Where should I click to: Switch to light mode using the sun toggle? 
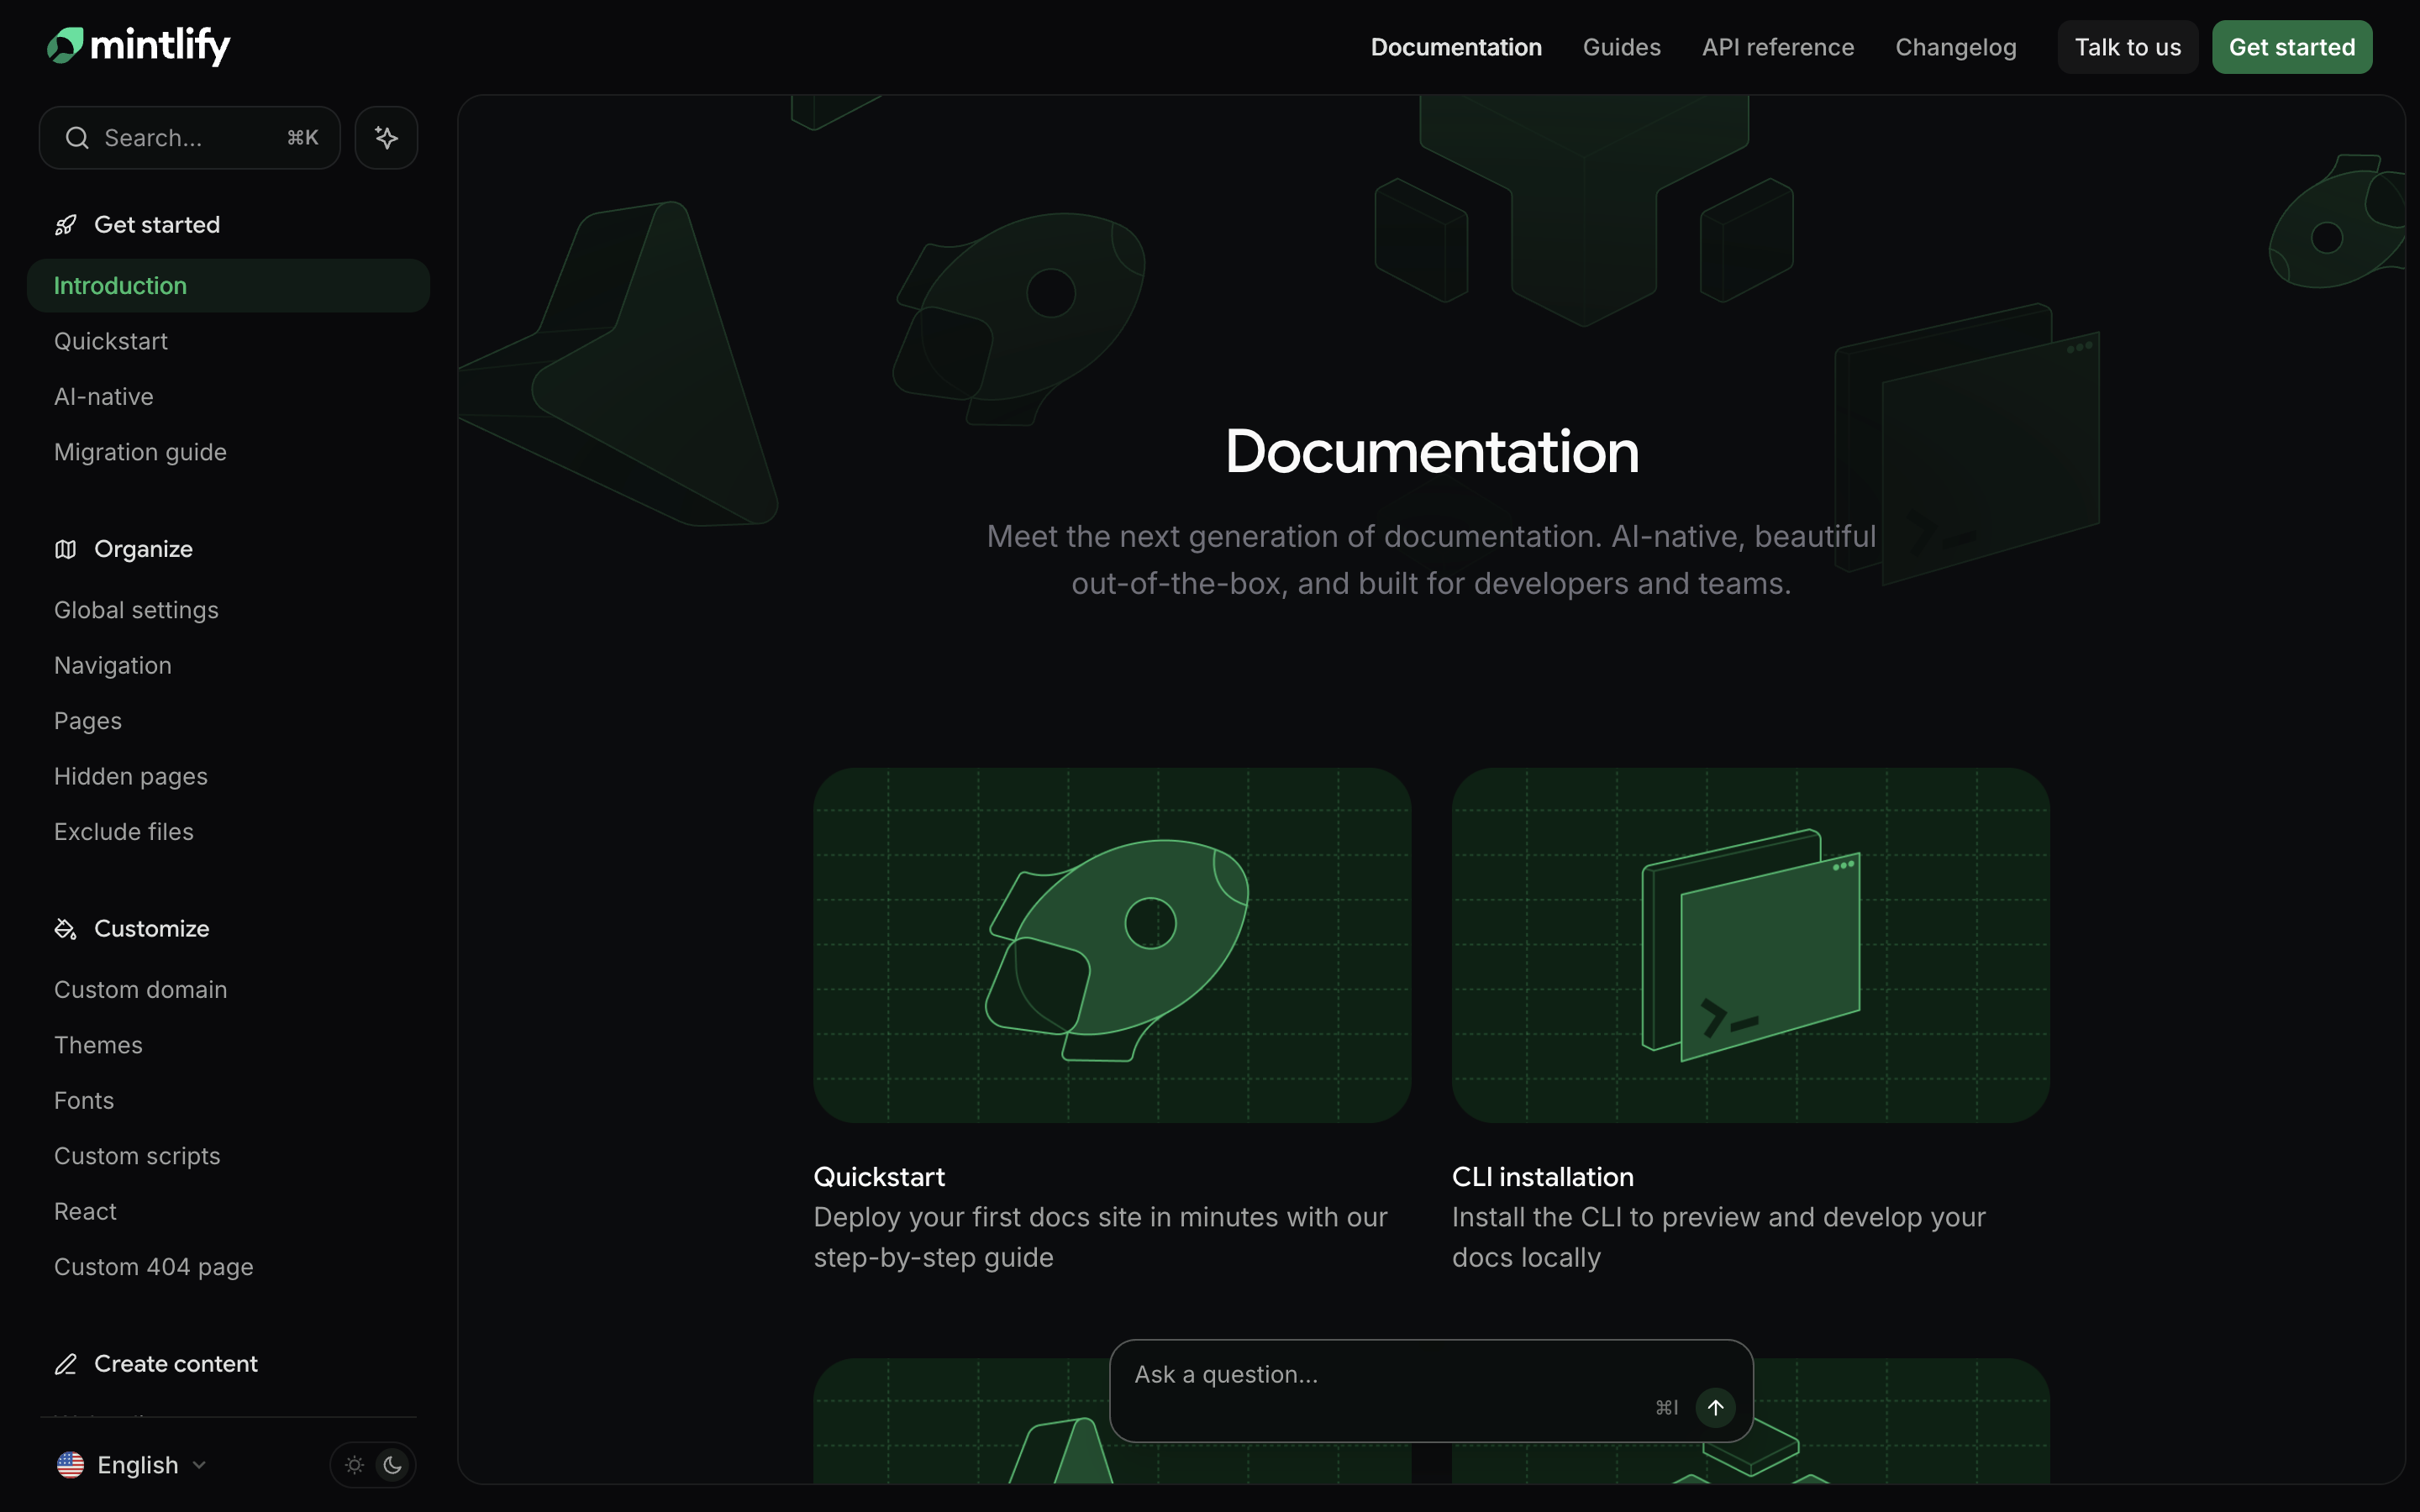pos(353,1464)
